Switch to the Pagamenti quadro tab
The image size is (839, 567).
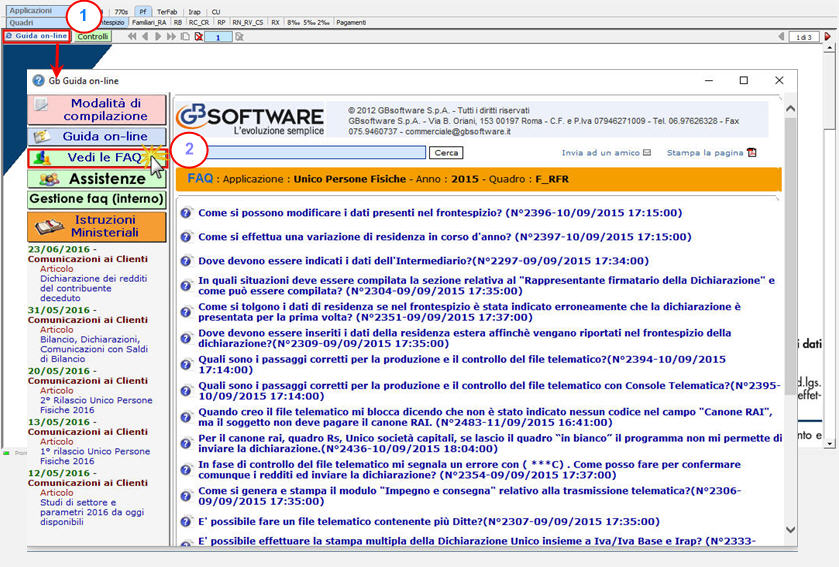[351, 22]
